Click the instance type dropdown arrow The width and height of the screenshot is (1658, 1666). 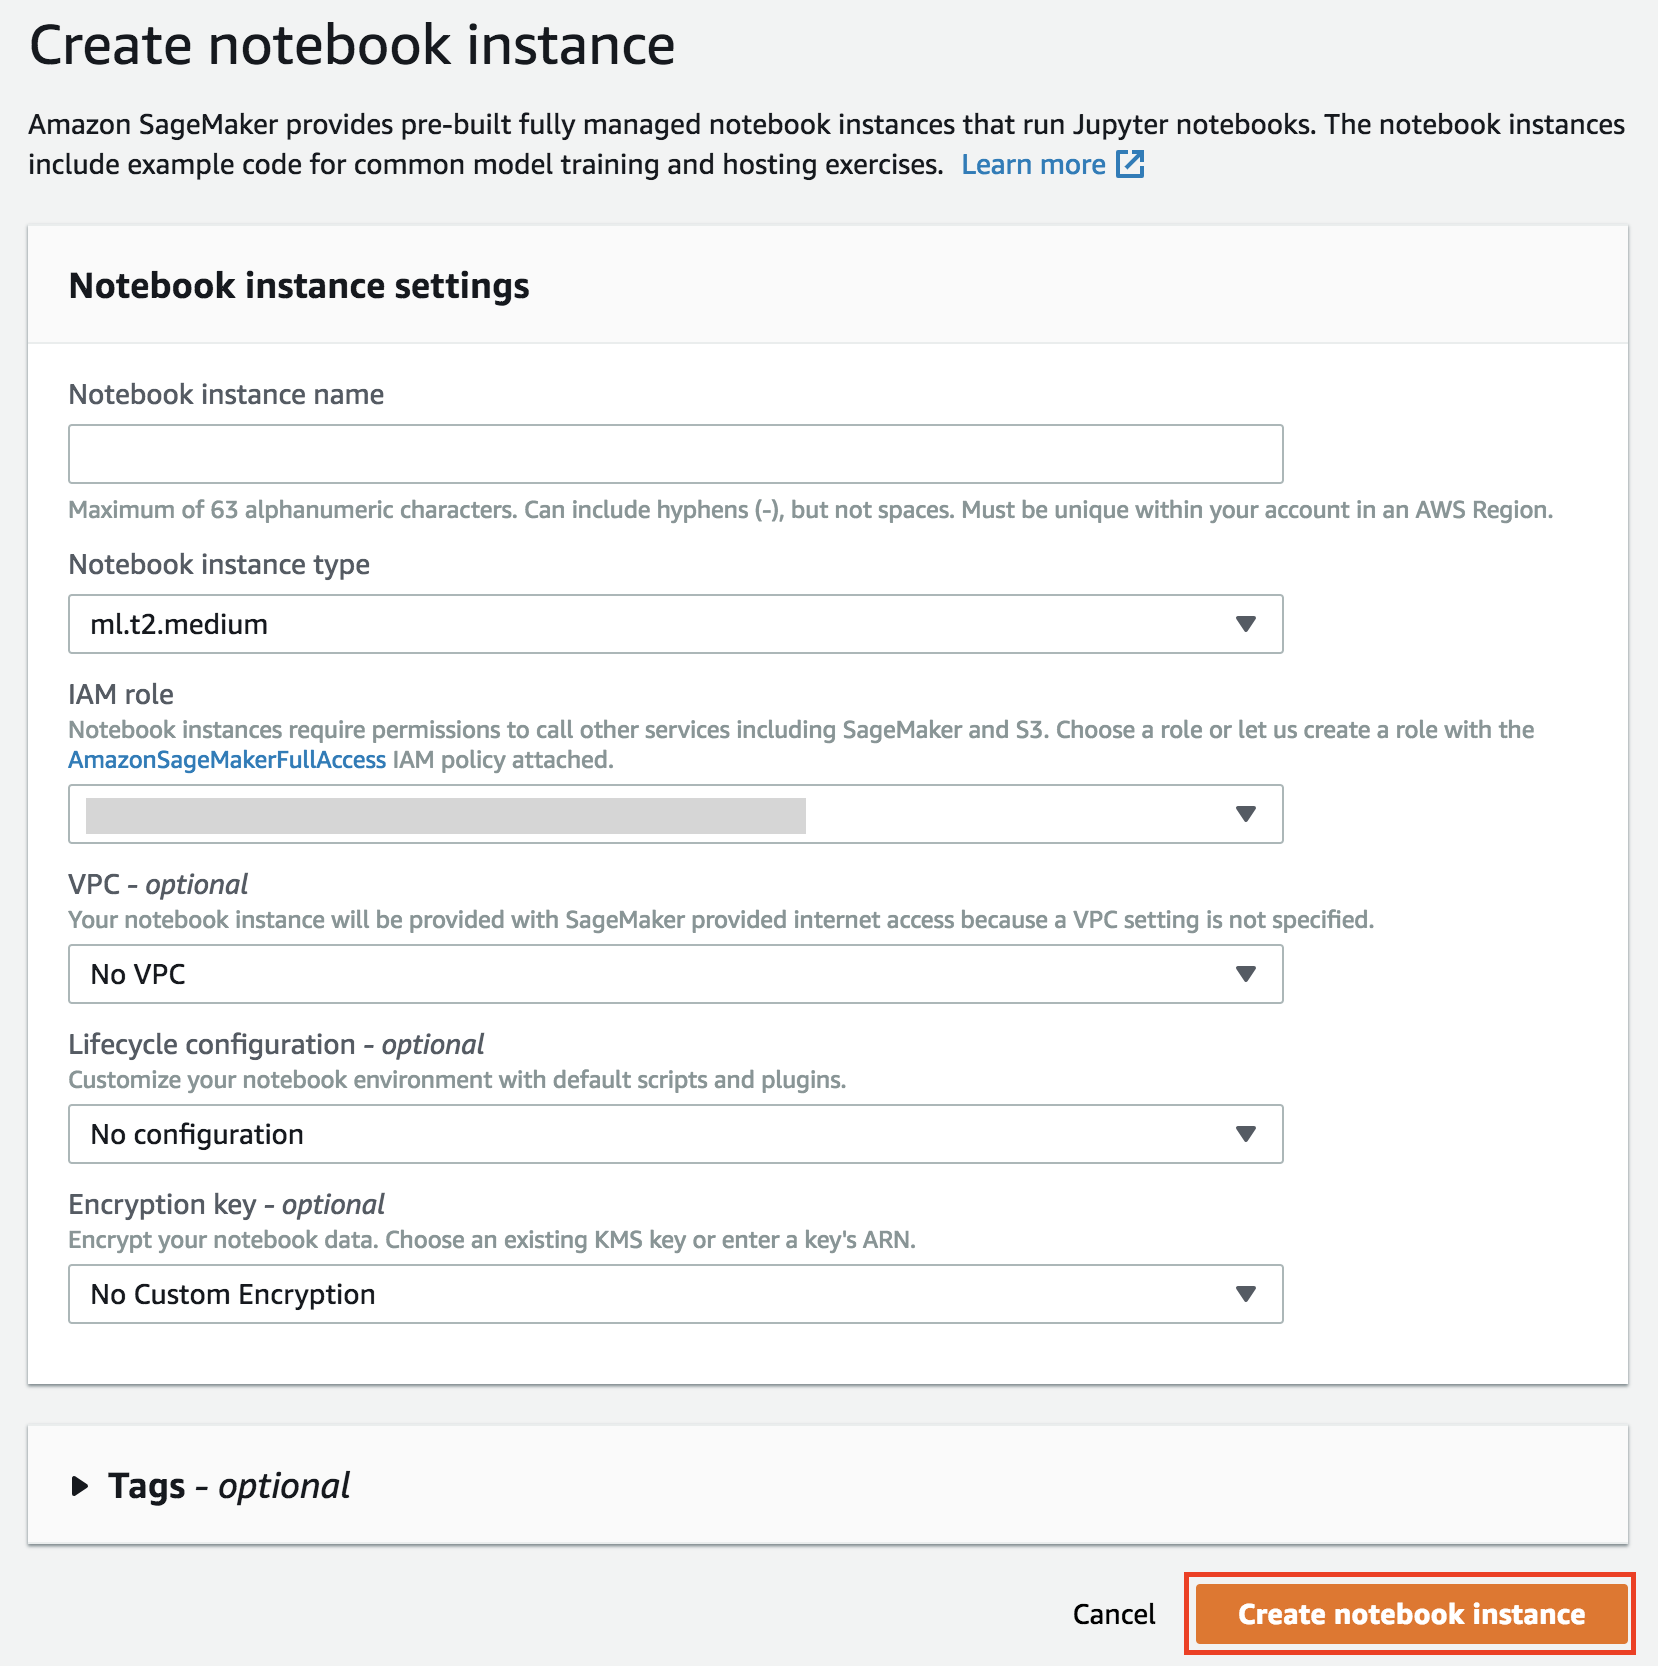click(1245, 624)
